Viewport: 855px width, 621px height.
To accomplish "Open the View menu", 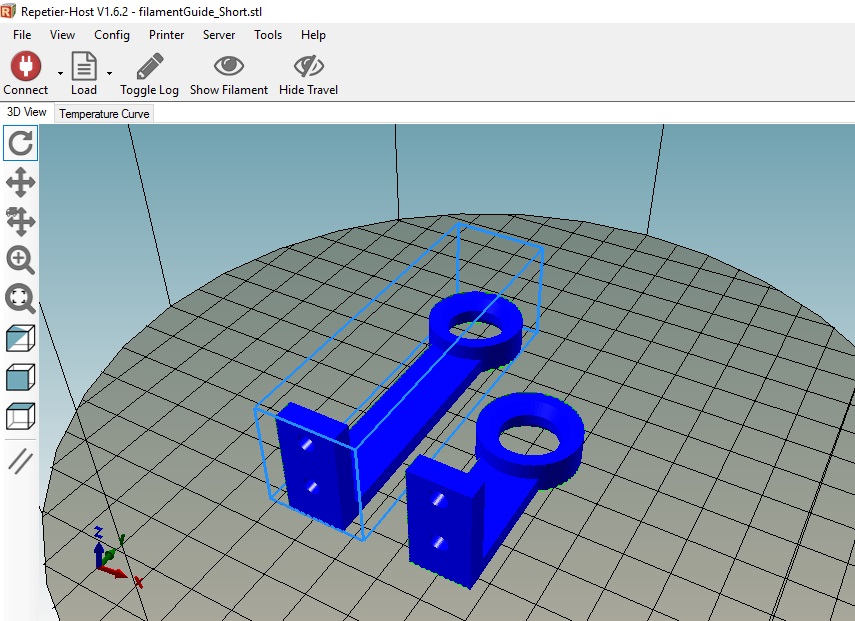I will tap(62, 35).
